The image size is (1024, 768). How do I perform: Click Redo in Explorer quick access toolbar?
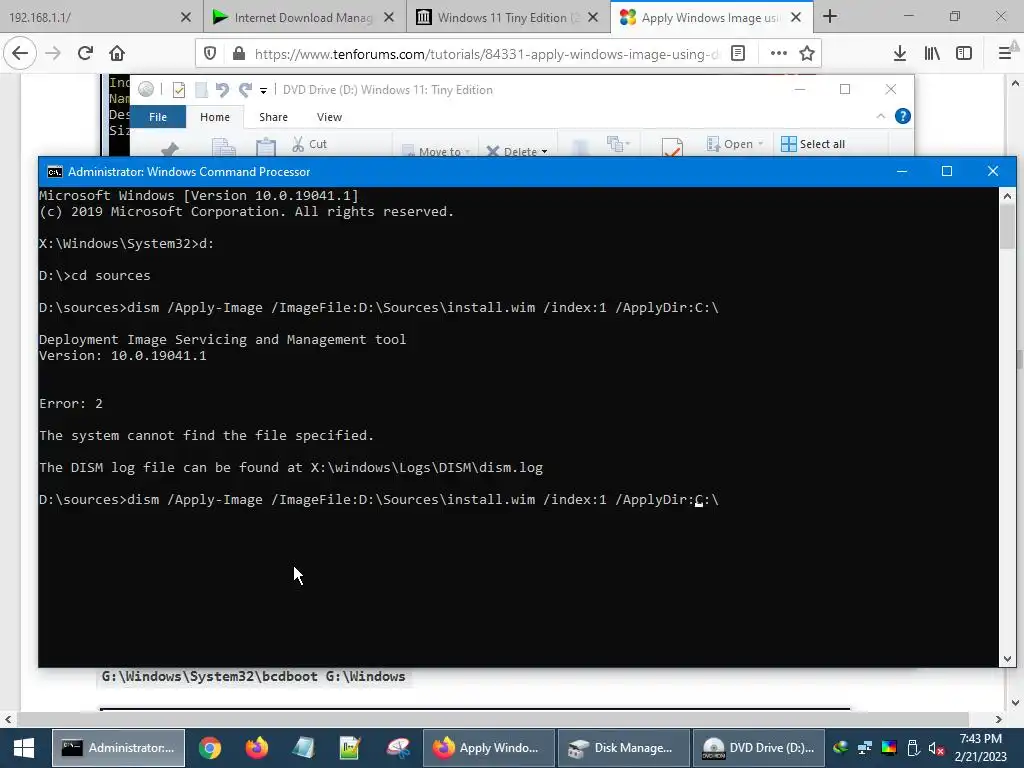coord(246,89)
